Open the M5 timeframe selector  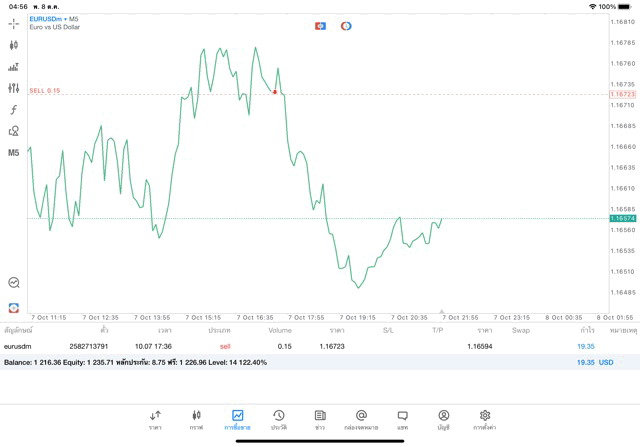click(x=14, y=153)
